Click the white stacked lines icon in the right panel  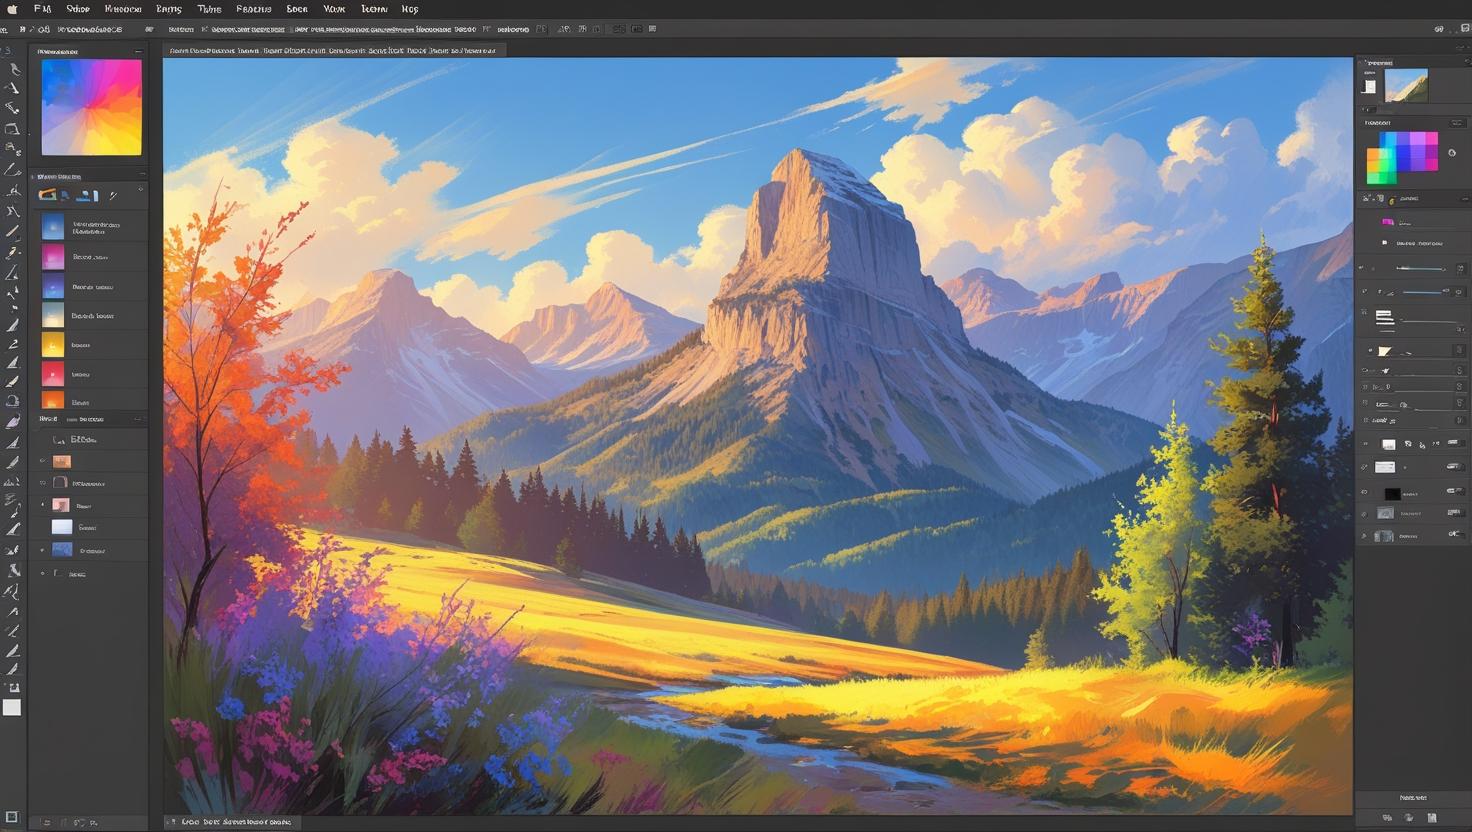click(1385, 318)
